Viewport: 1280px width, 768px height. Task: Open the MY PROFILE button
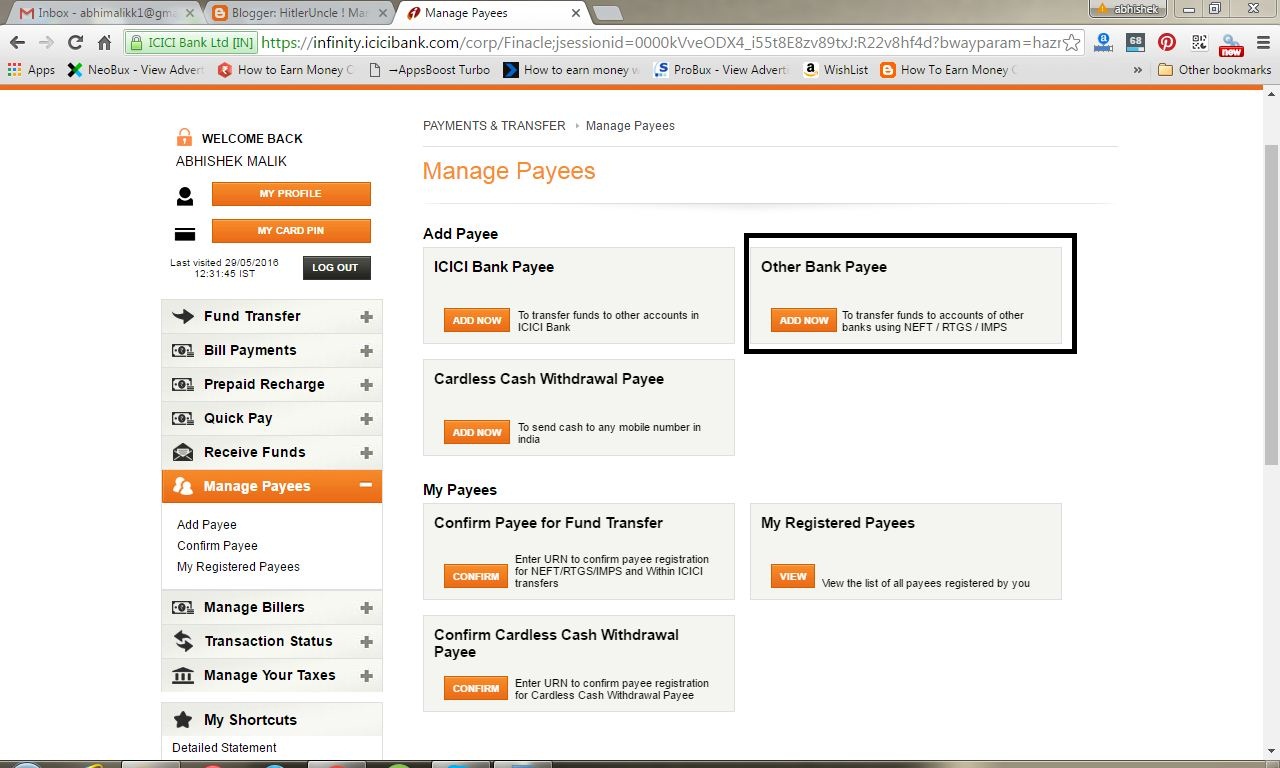291,193
